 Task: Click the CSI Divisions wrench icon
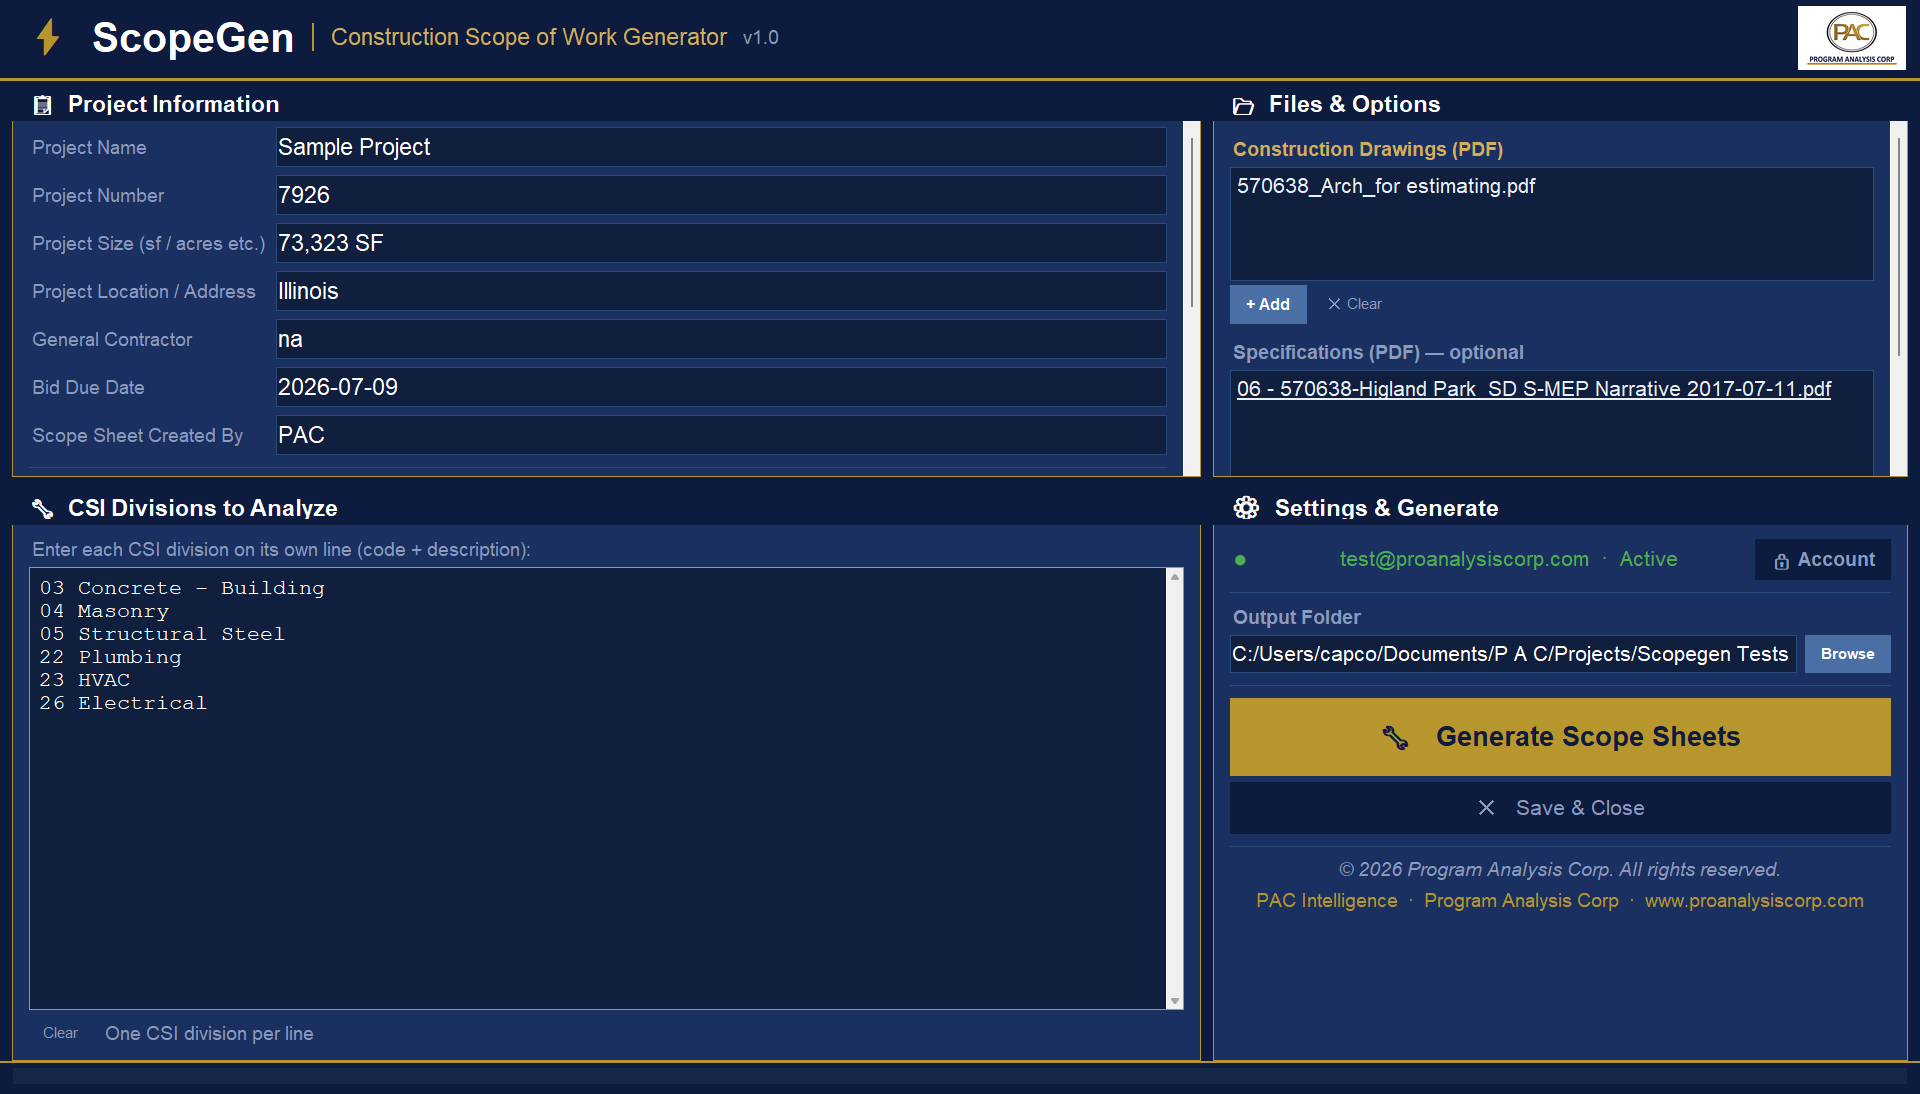click(x=42, y=509)
